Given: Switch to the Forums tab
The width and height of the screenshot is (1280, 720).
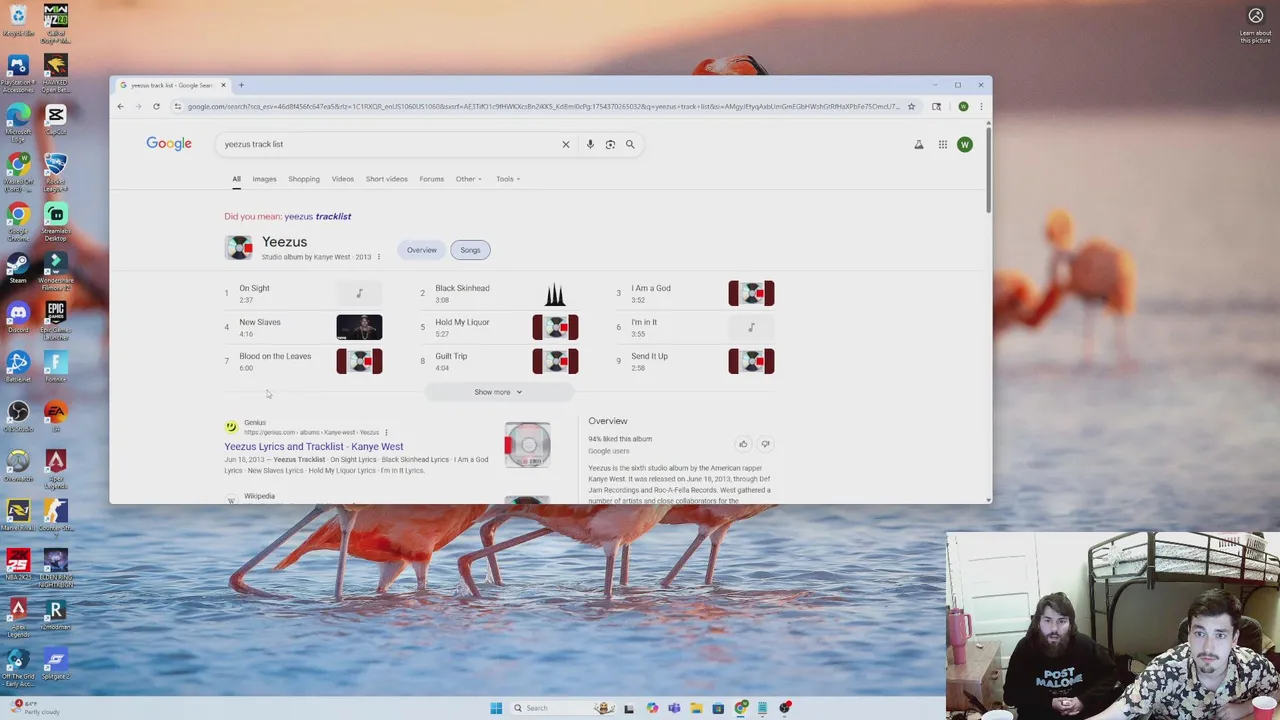Looking at the screenshot, I should (431, 179).
